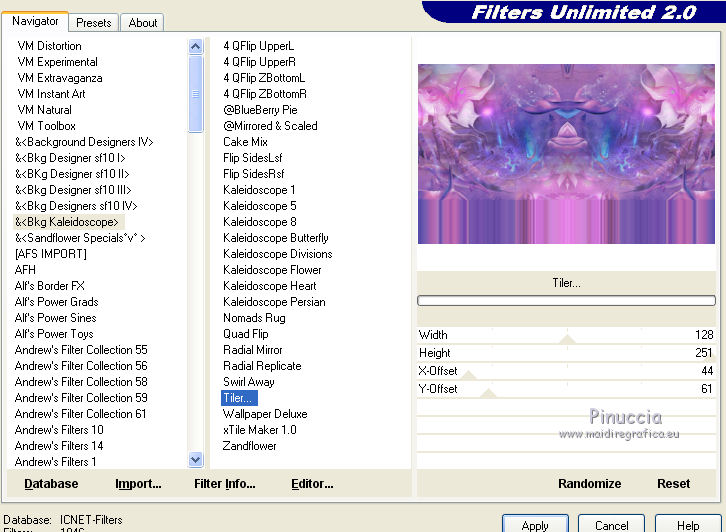Select the highlighted Tiler... filter
The height and width of the screenshot is (532, 726).
239,398
